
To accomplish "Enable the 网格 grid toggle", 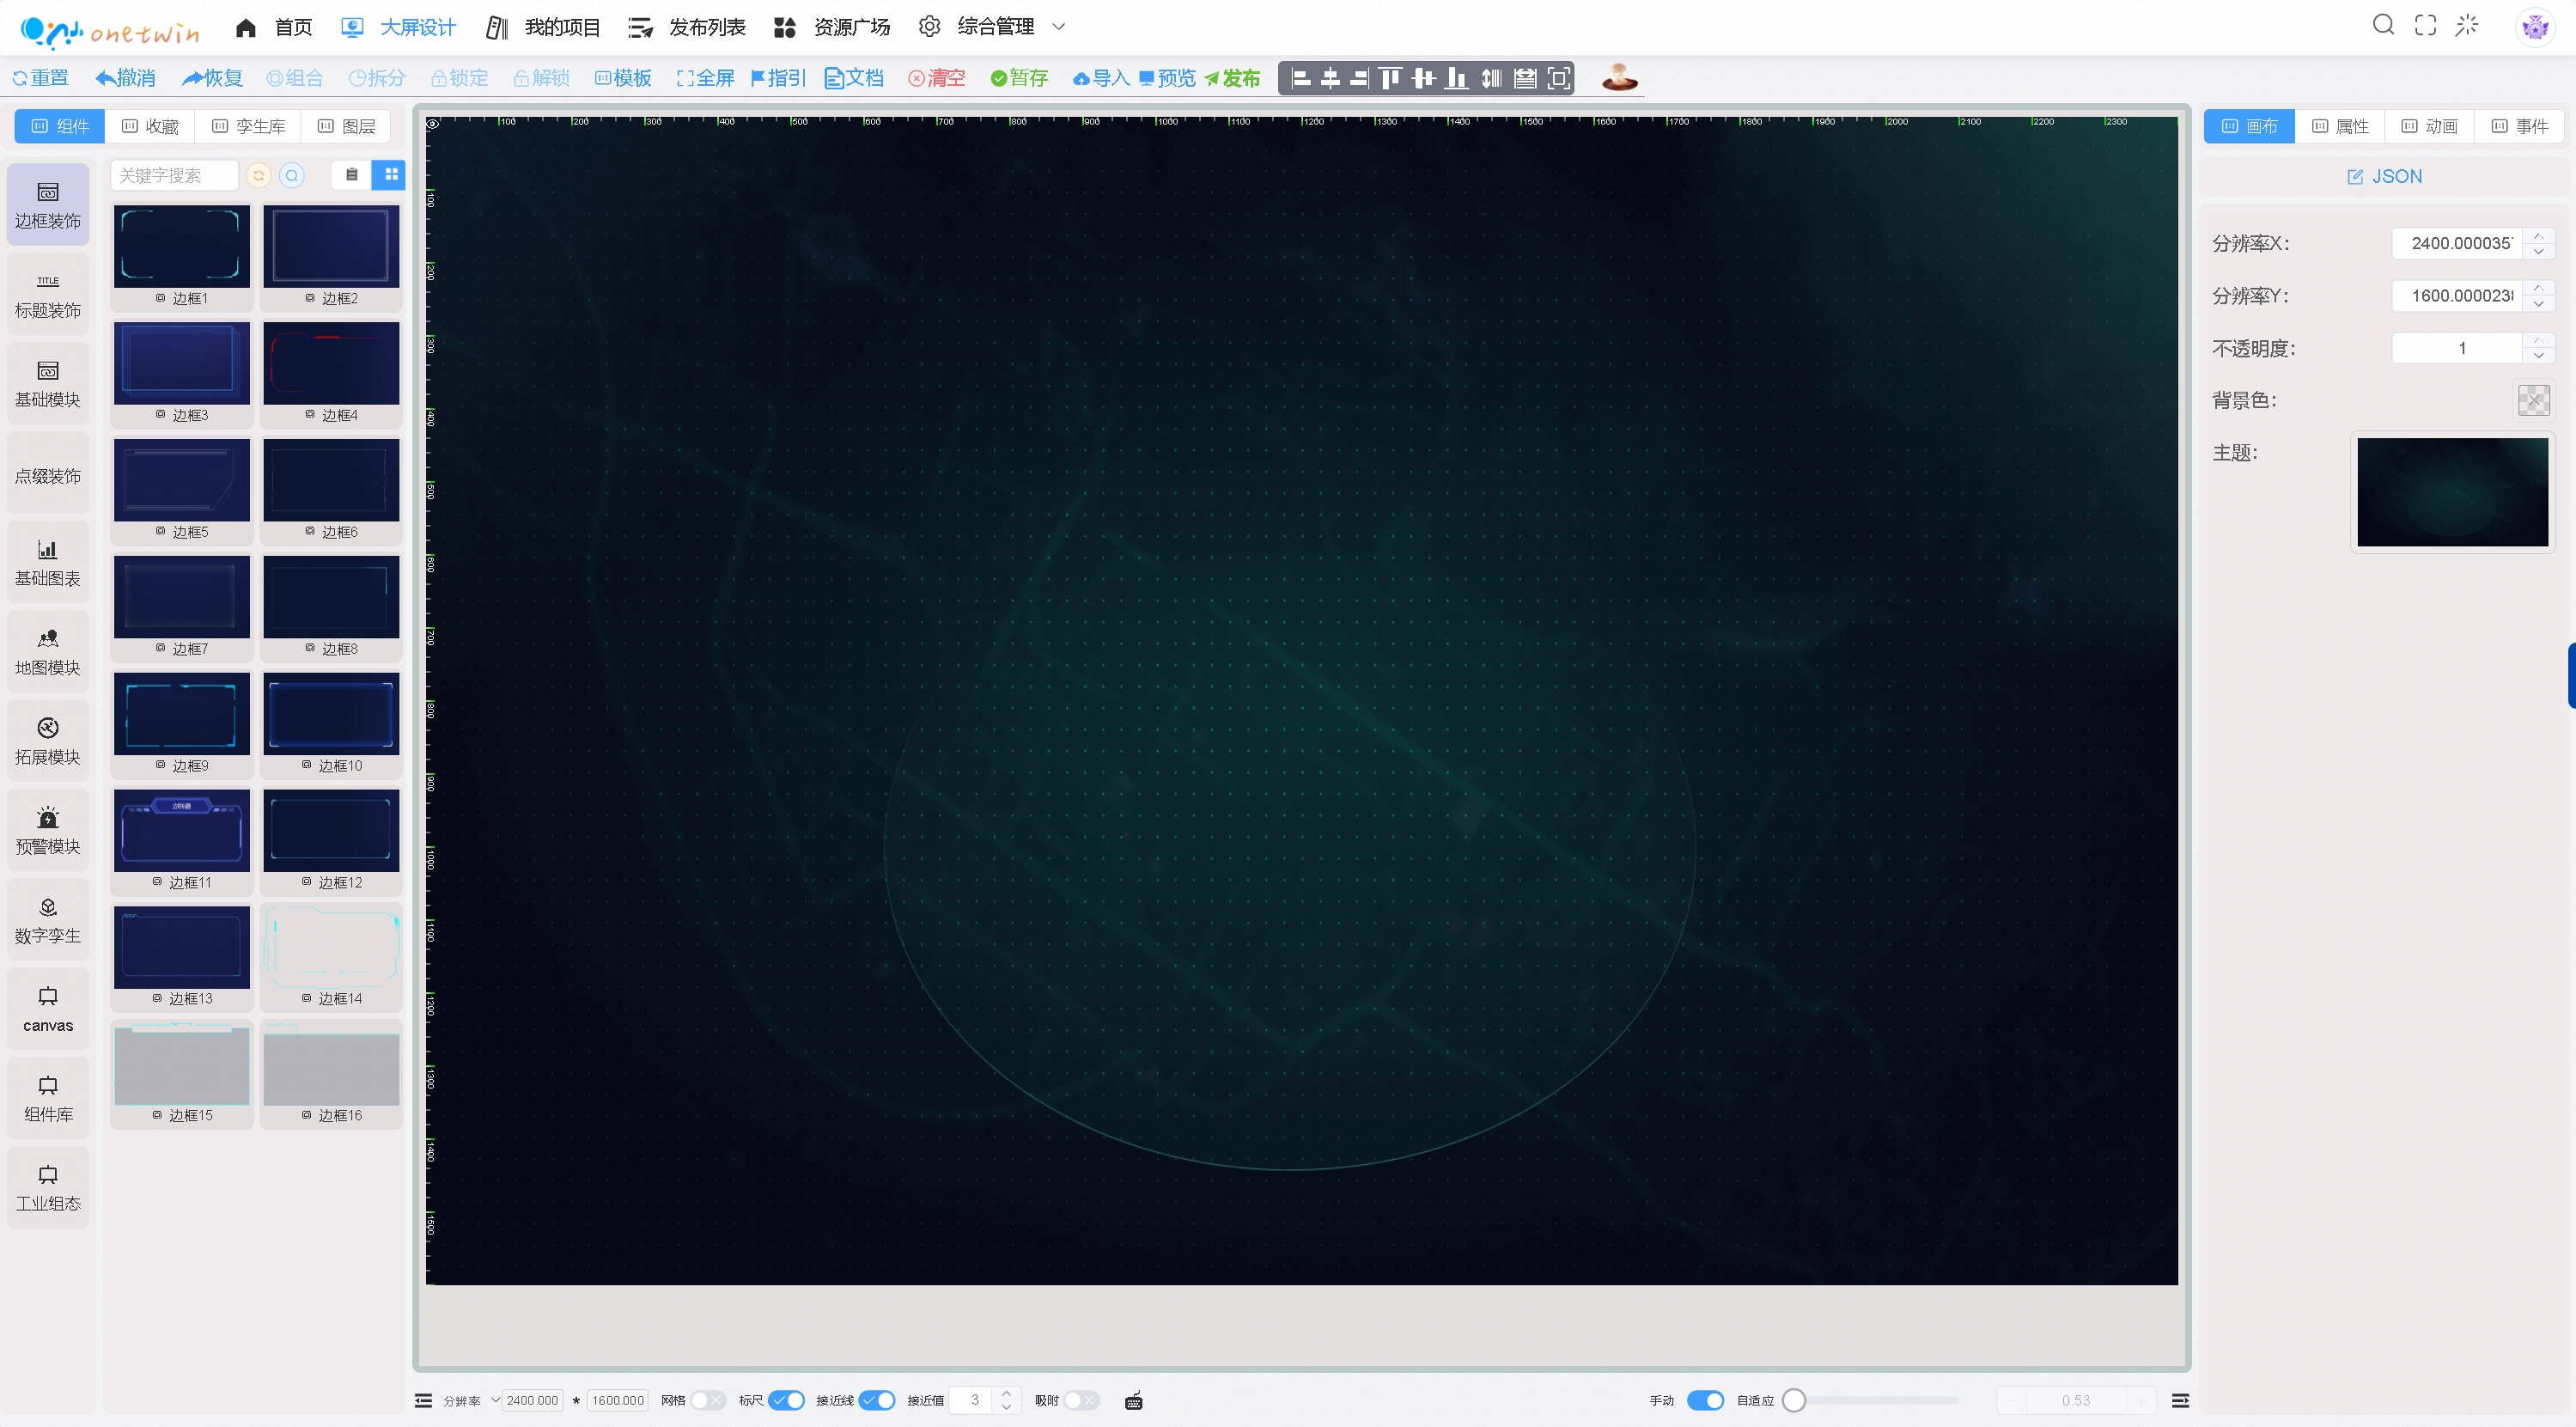I will [708, 1400].
